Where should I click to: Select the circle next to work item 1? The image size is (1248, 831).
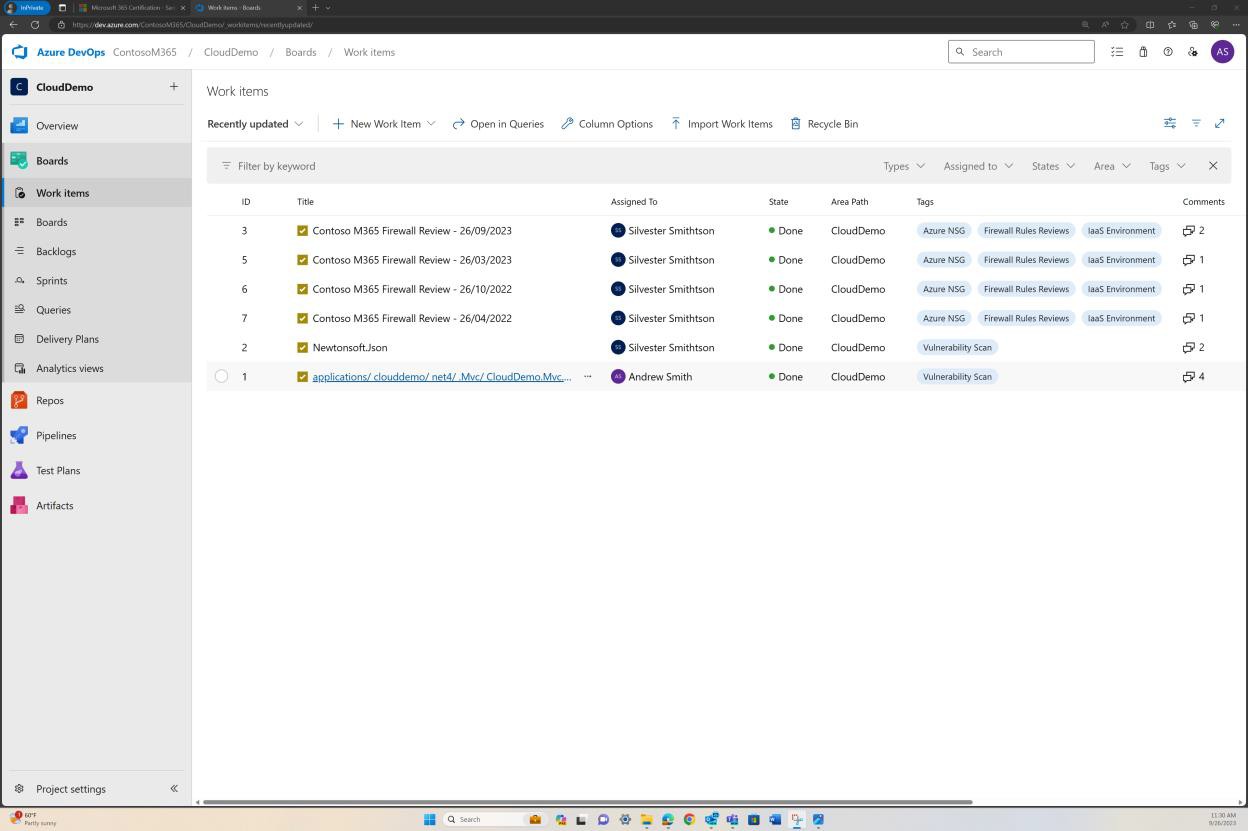221,376
